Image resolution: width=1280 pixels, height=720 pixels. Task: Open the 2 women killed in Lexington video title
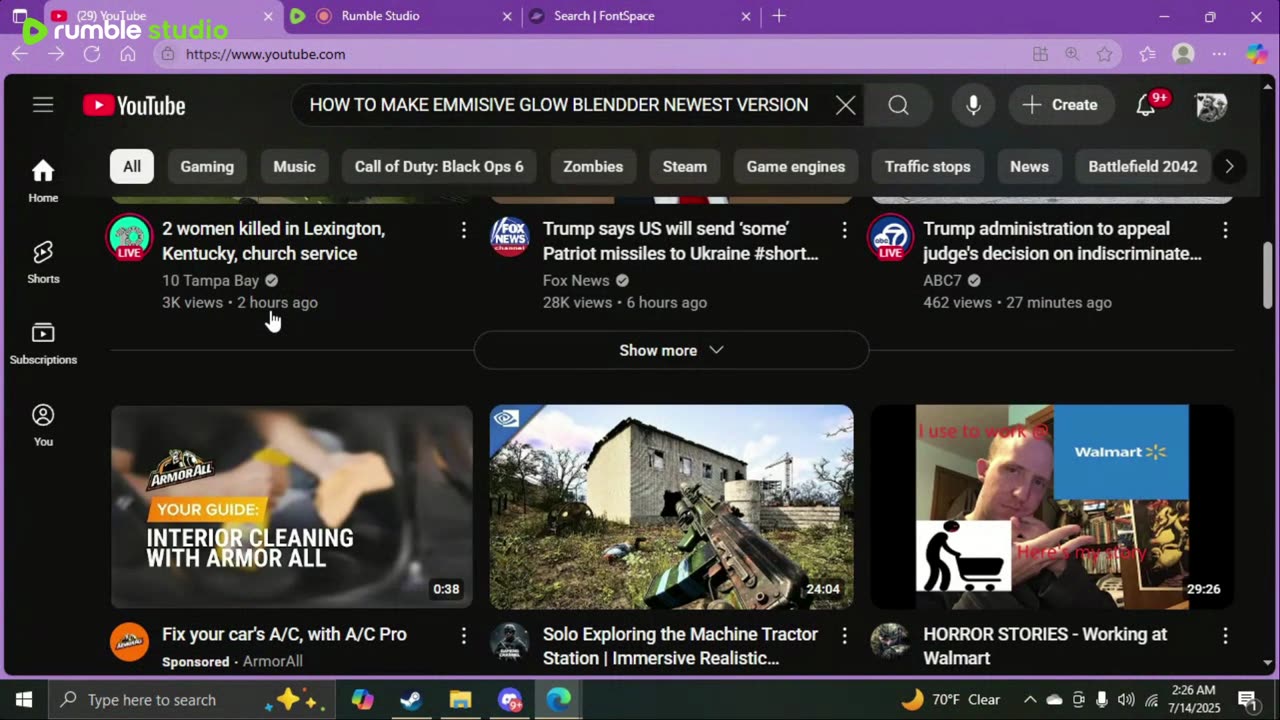pos(273,241)
